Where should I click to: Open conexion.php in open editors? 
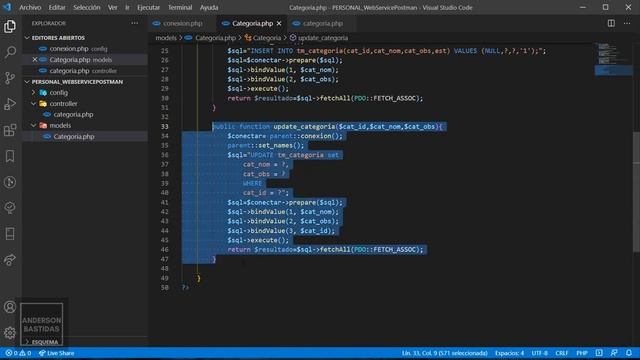click(84, 49)
